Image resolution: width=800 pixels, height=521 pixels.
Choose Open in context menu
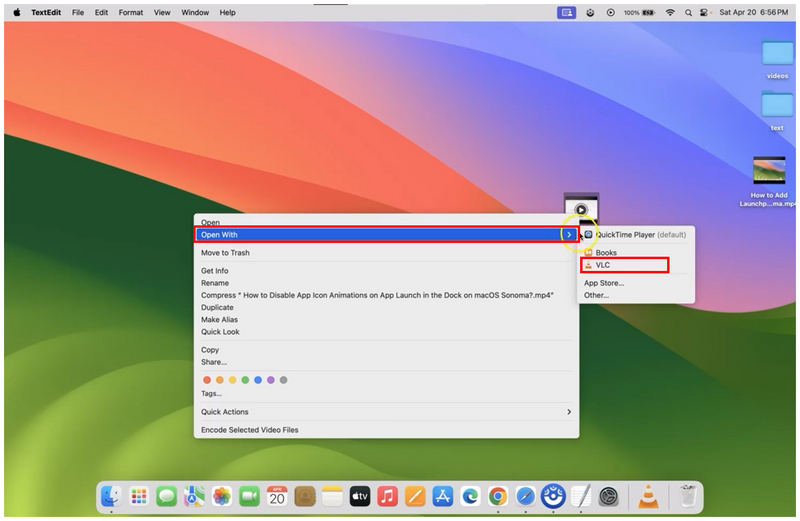pos(386,222)
